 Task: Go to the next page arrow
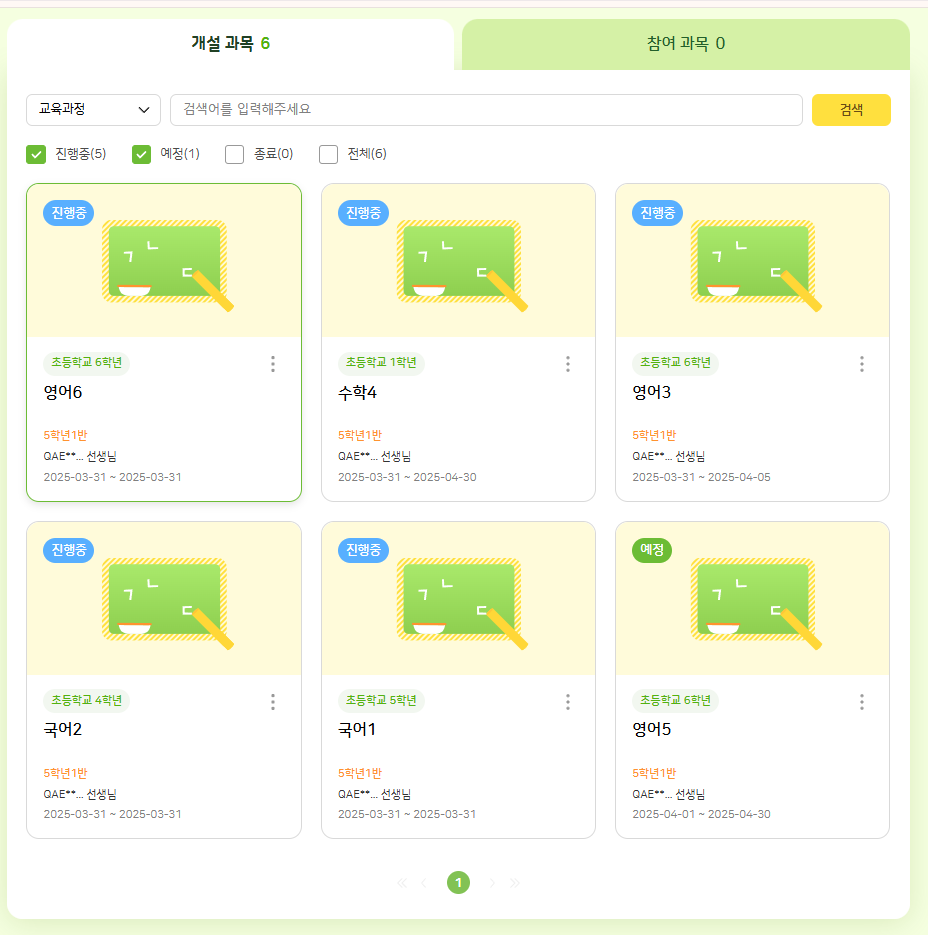[x=492, y=883]
